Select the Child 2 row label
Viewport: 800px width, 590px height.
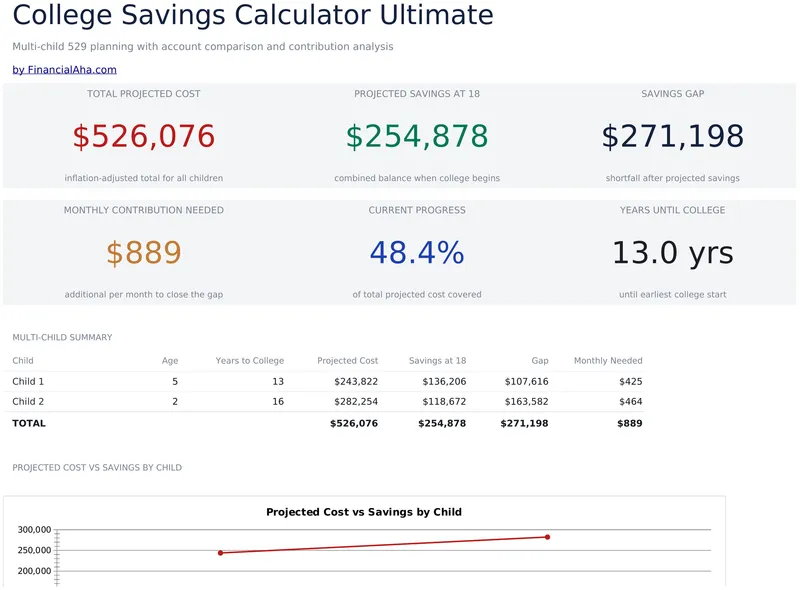[x=28, y=402]
